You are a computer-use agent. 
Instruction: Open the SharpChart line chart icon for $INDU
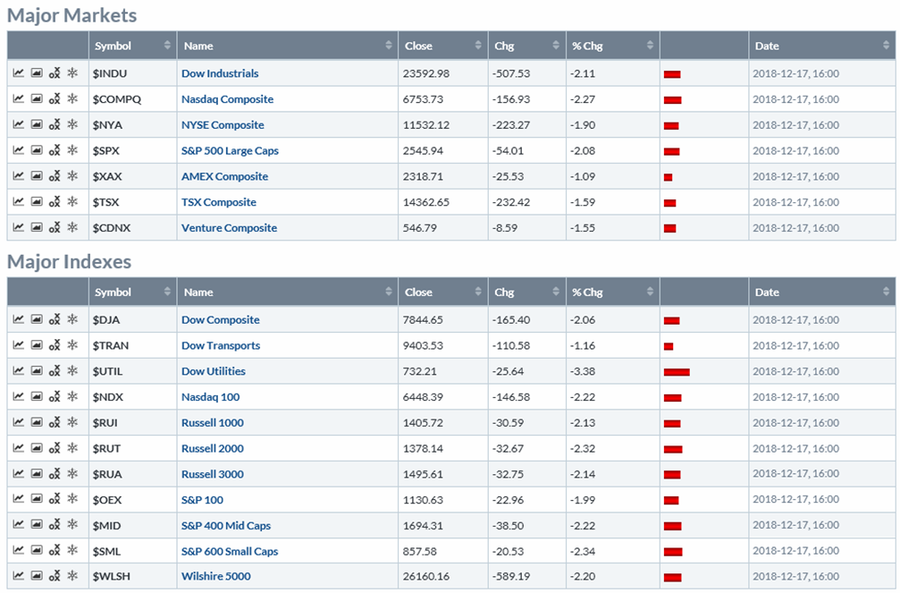[19, 73]
